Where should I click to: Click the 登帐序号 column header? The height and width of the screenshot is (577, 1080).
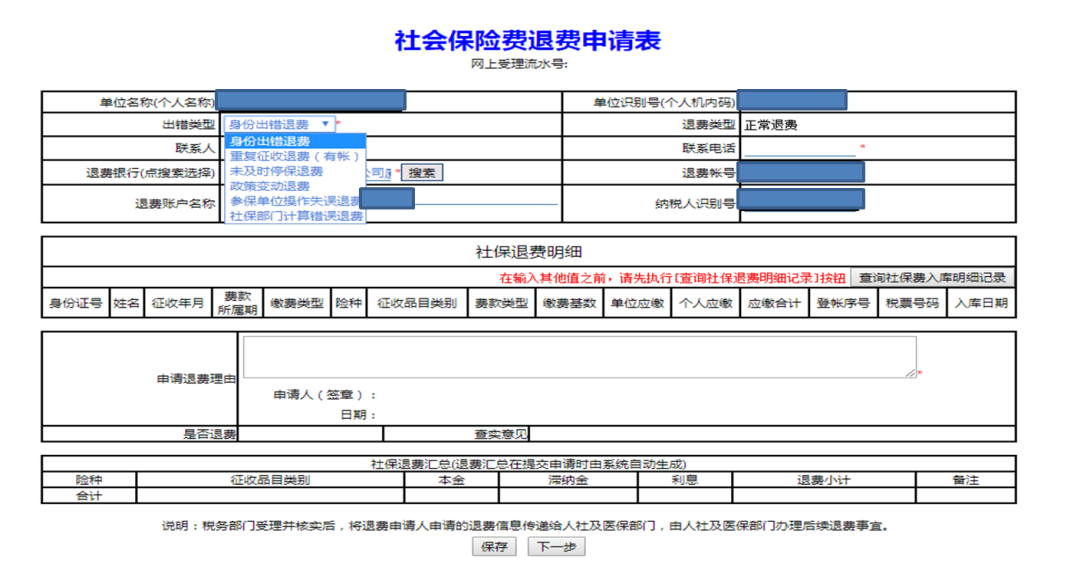pos(843,303)
